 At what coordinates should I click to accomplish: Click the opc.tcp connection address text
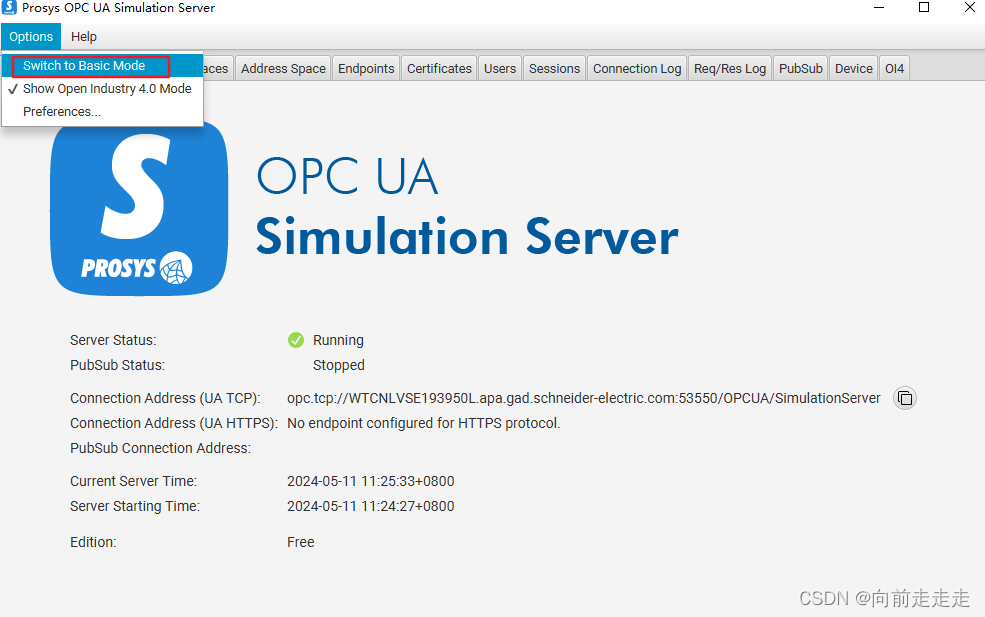(x=584, y=398)
